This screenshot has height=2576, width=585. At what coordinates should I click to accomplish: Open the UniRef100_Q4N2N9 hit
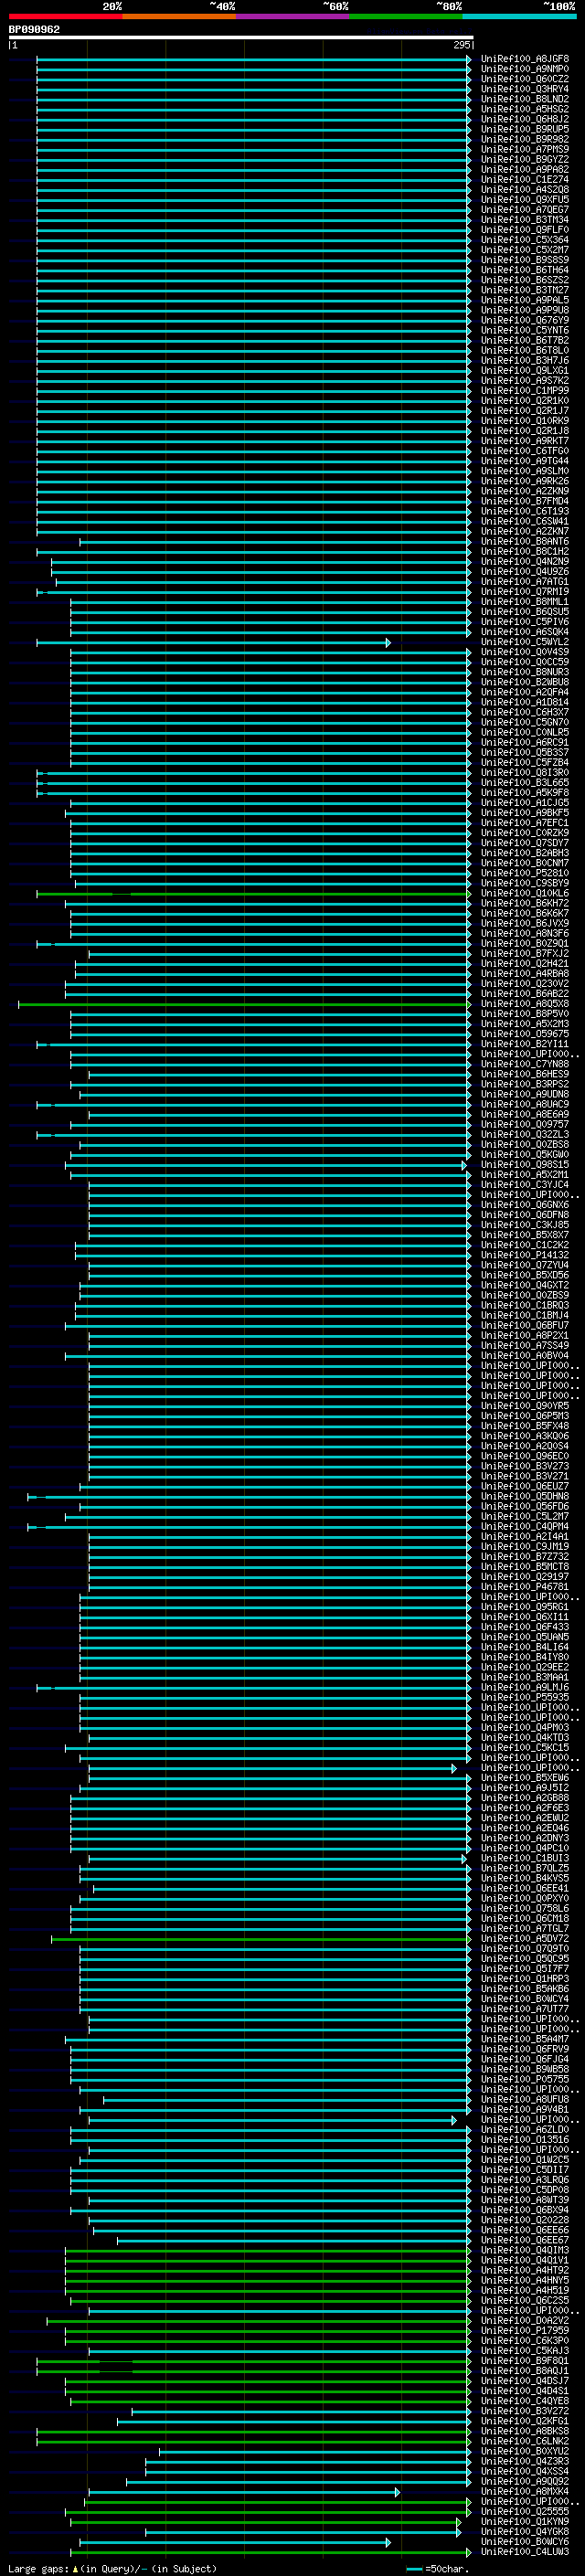(524, 561)
